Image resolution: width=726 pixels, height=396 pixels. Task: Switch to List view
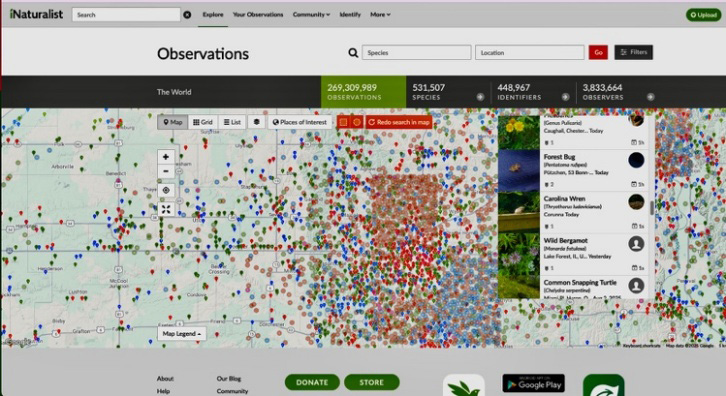tap(232, 122)
